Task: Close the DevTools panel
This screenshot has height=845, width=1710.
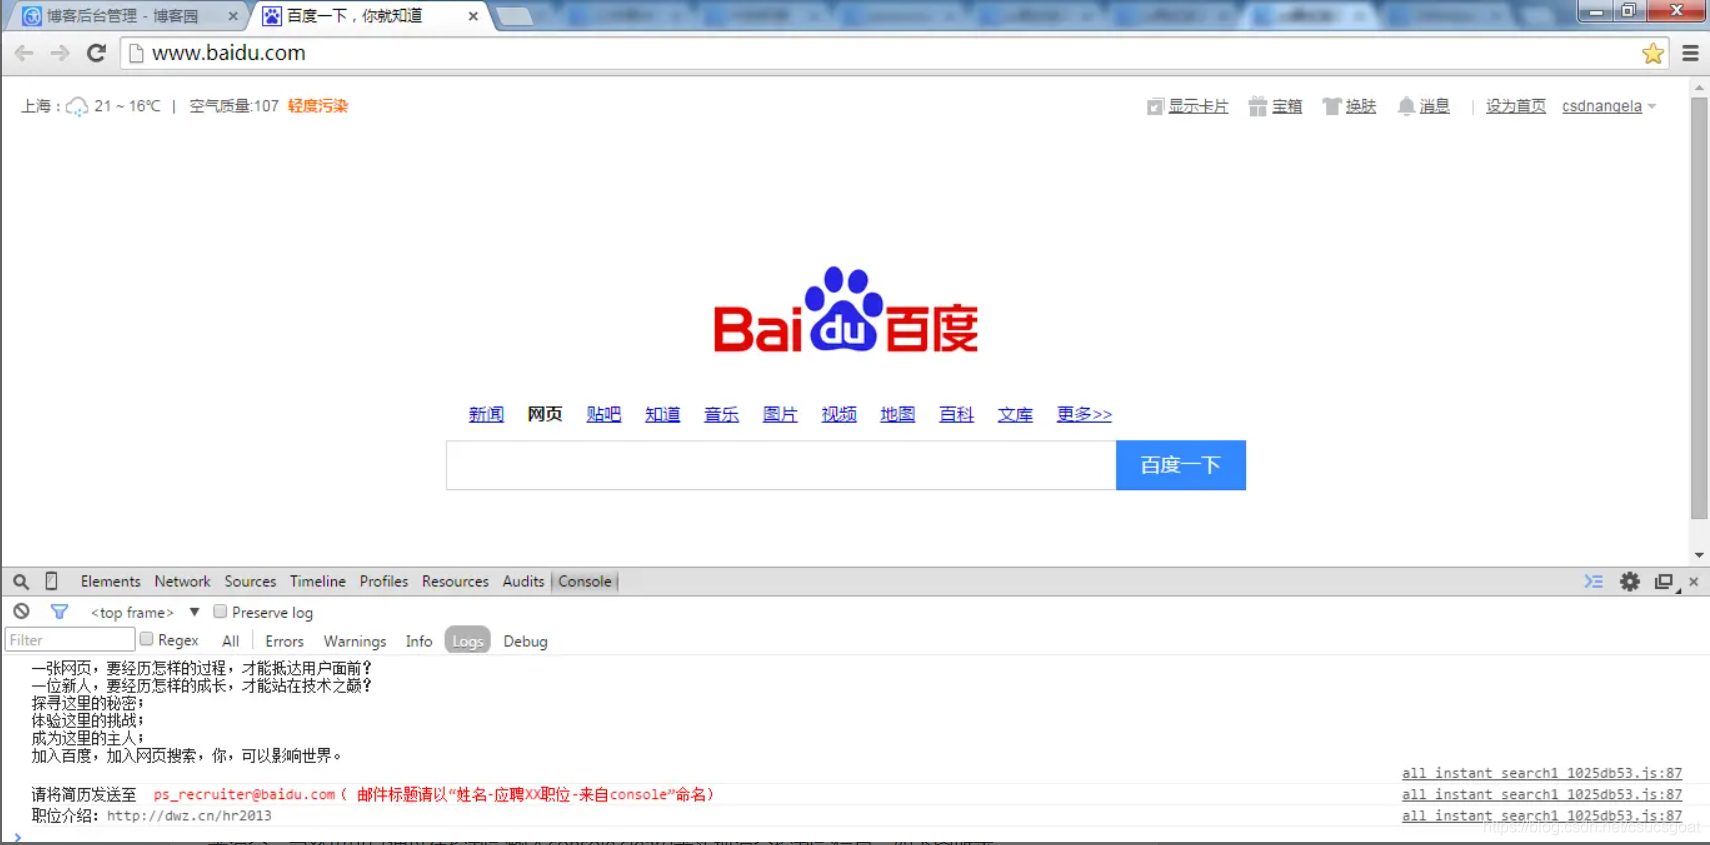Action: 1694,581
